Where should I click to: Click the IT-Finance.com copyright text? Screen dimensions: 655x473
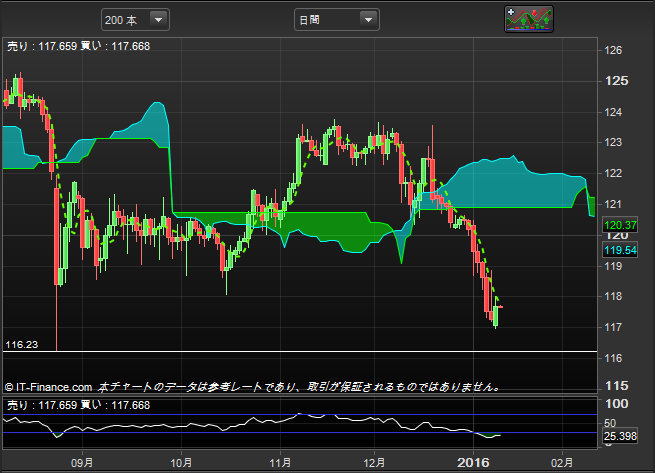pos(48,387)
